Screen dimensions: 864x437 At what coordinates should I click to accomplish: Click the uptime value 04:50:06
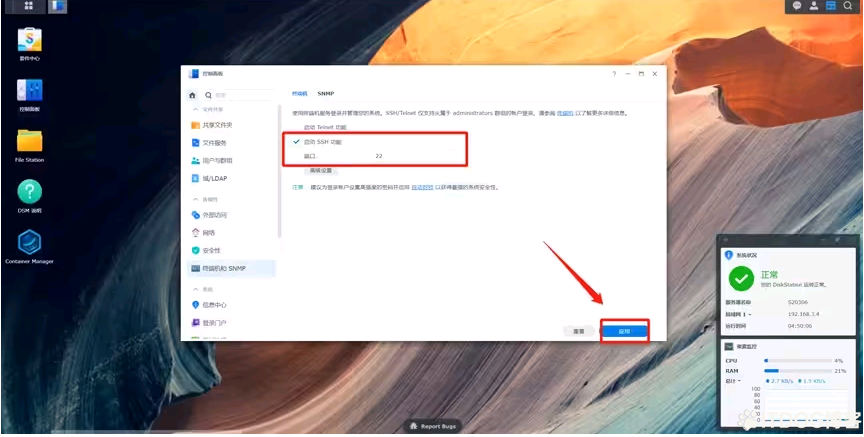coord(800,326)
